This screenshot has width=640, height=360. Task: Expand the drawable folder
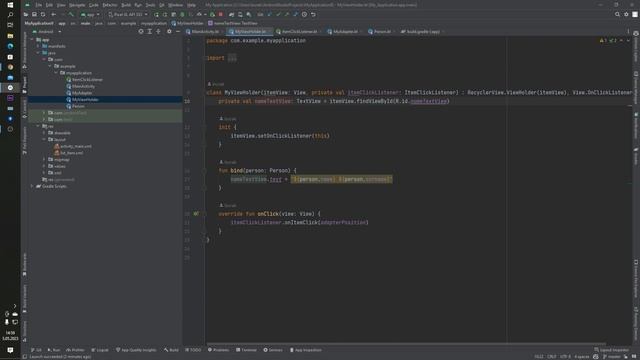(44, 133)
